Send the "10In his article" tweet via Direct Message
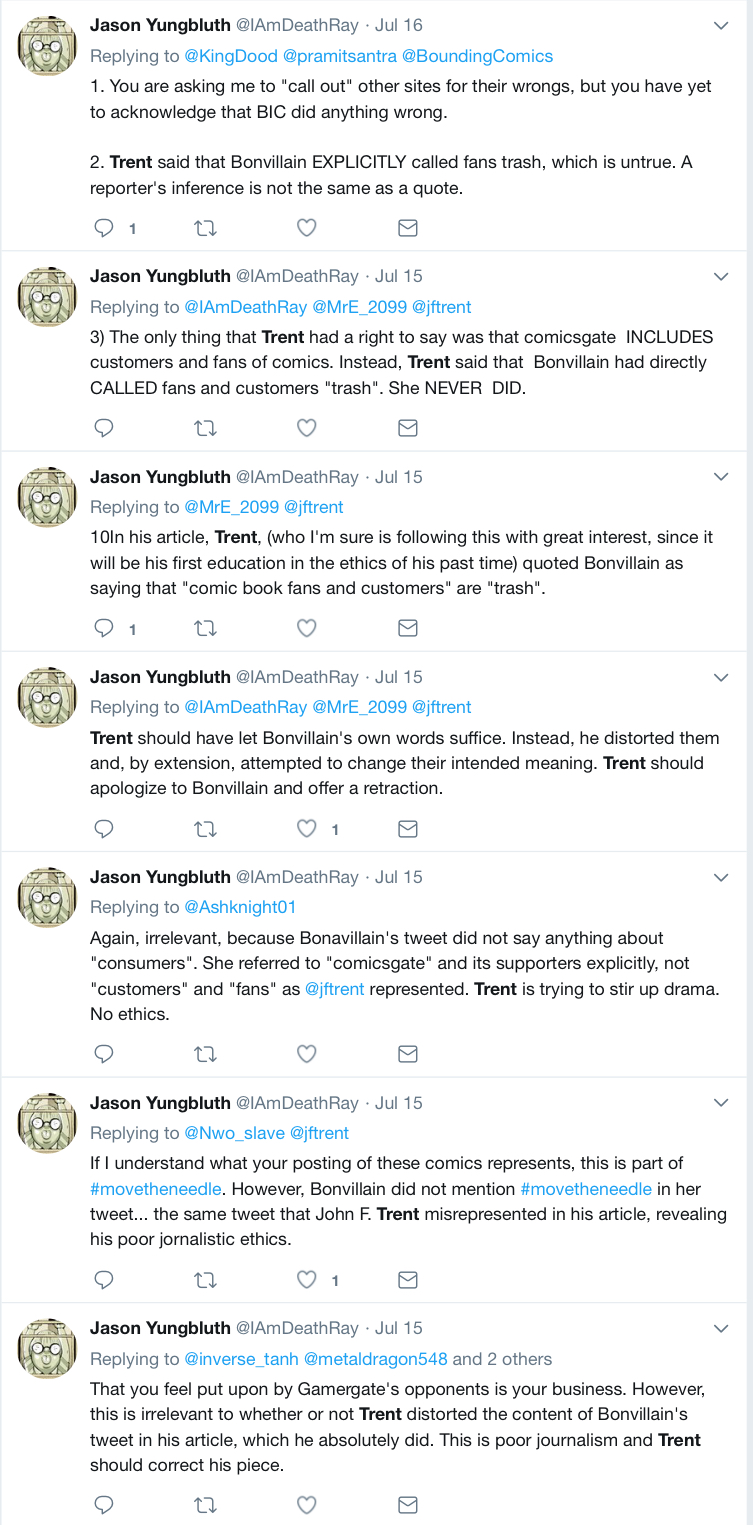753x1525 pixels. (408, 628)
